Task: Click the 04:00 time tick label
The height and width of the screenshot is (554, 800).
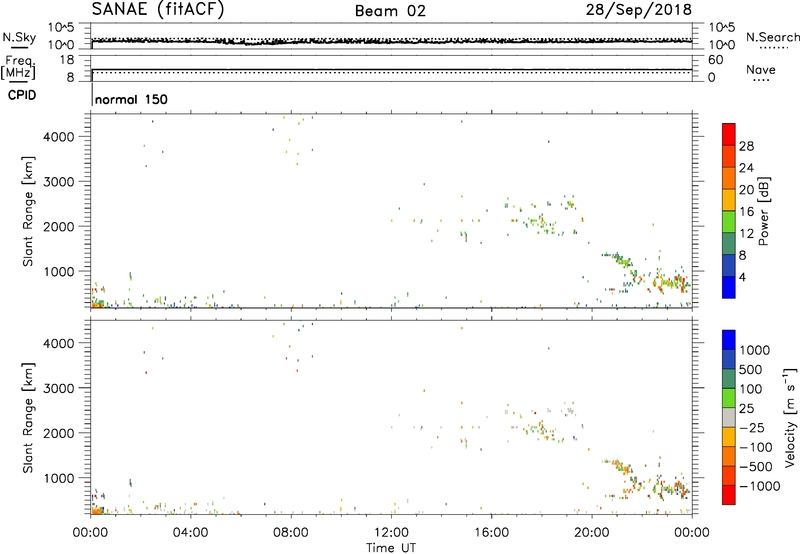Action: coord(190,533)
